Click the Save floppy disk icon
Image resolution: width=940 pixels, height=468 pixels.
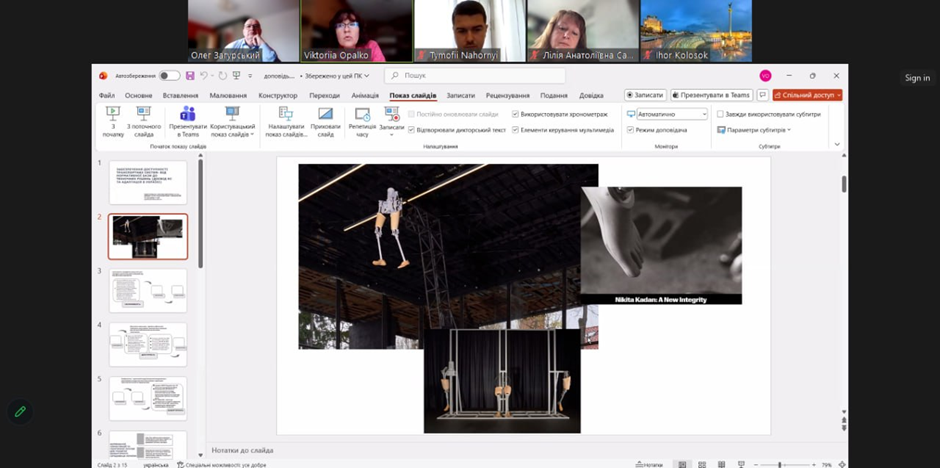coord(190,76)
